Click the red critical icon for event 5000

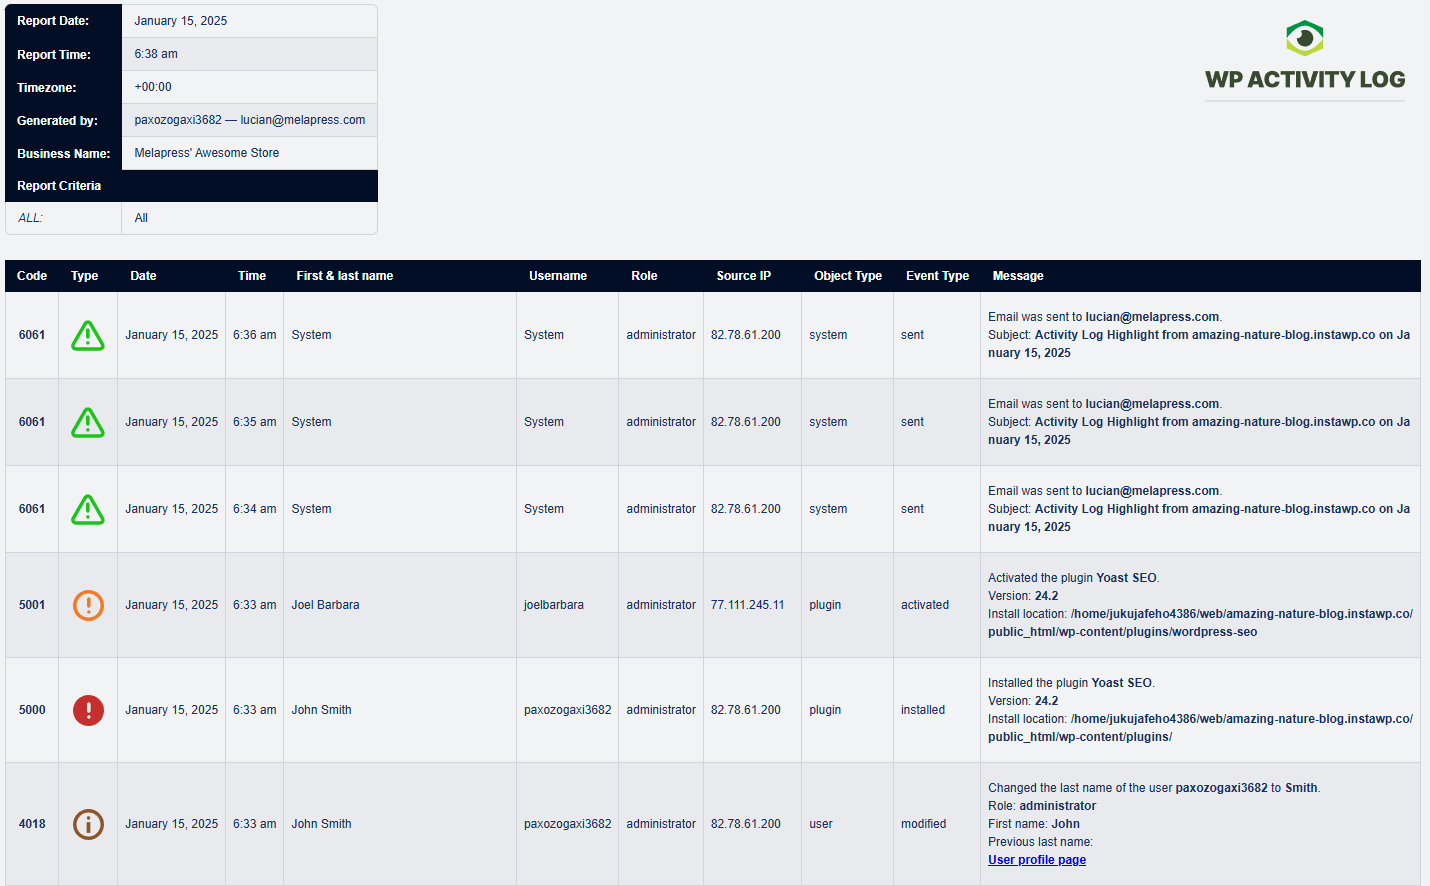coord(88,710)
